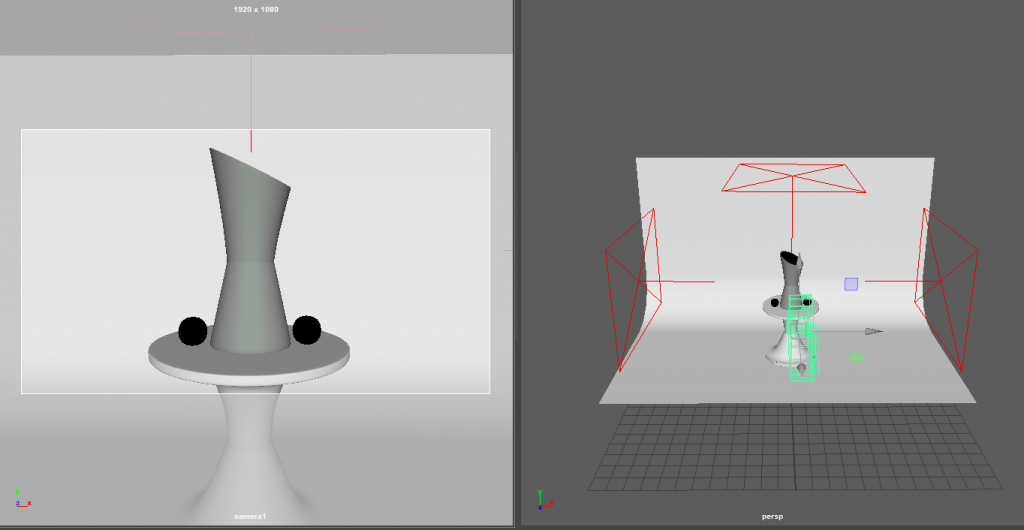Select the right red area light wireframe
The width and height of the screenshot is (1024, 530).
[948, 284]
